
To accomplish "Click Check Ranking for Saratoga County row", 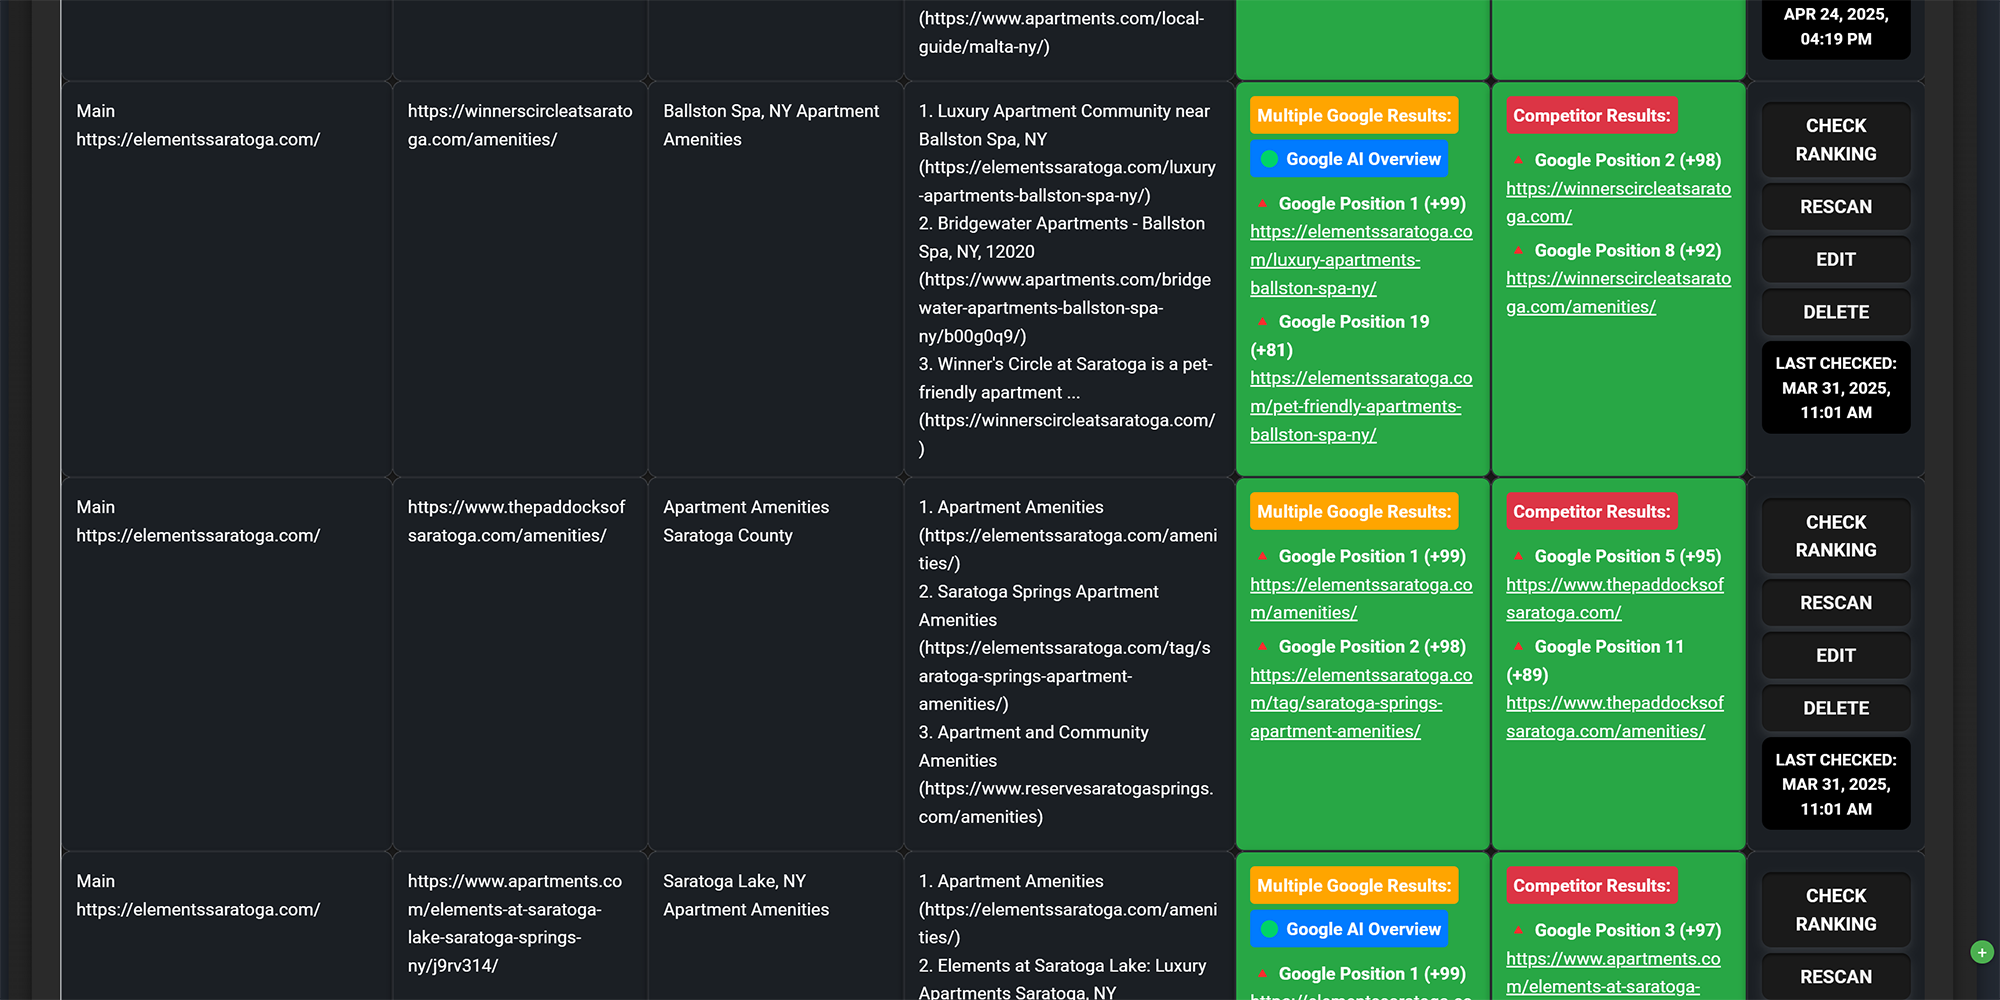I will 1835,536.
